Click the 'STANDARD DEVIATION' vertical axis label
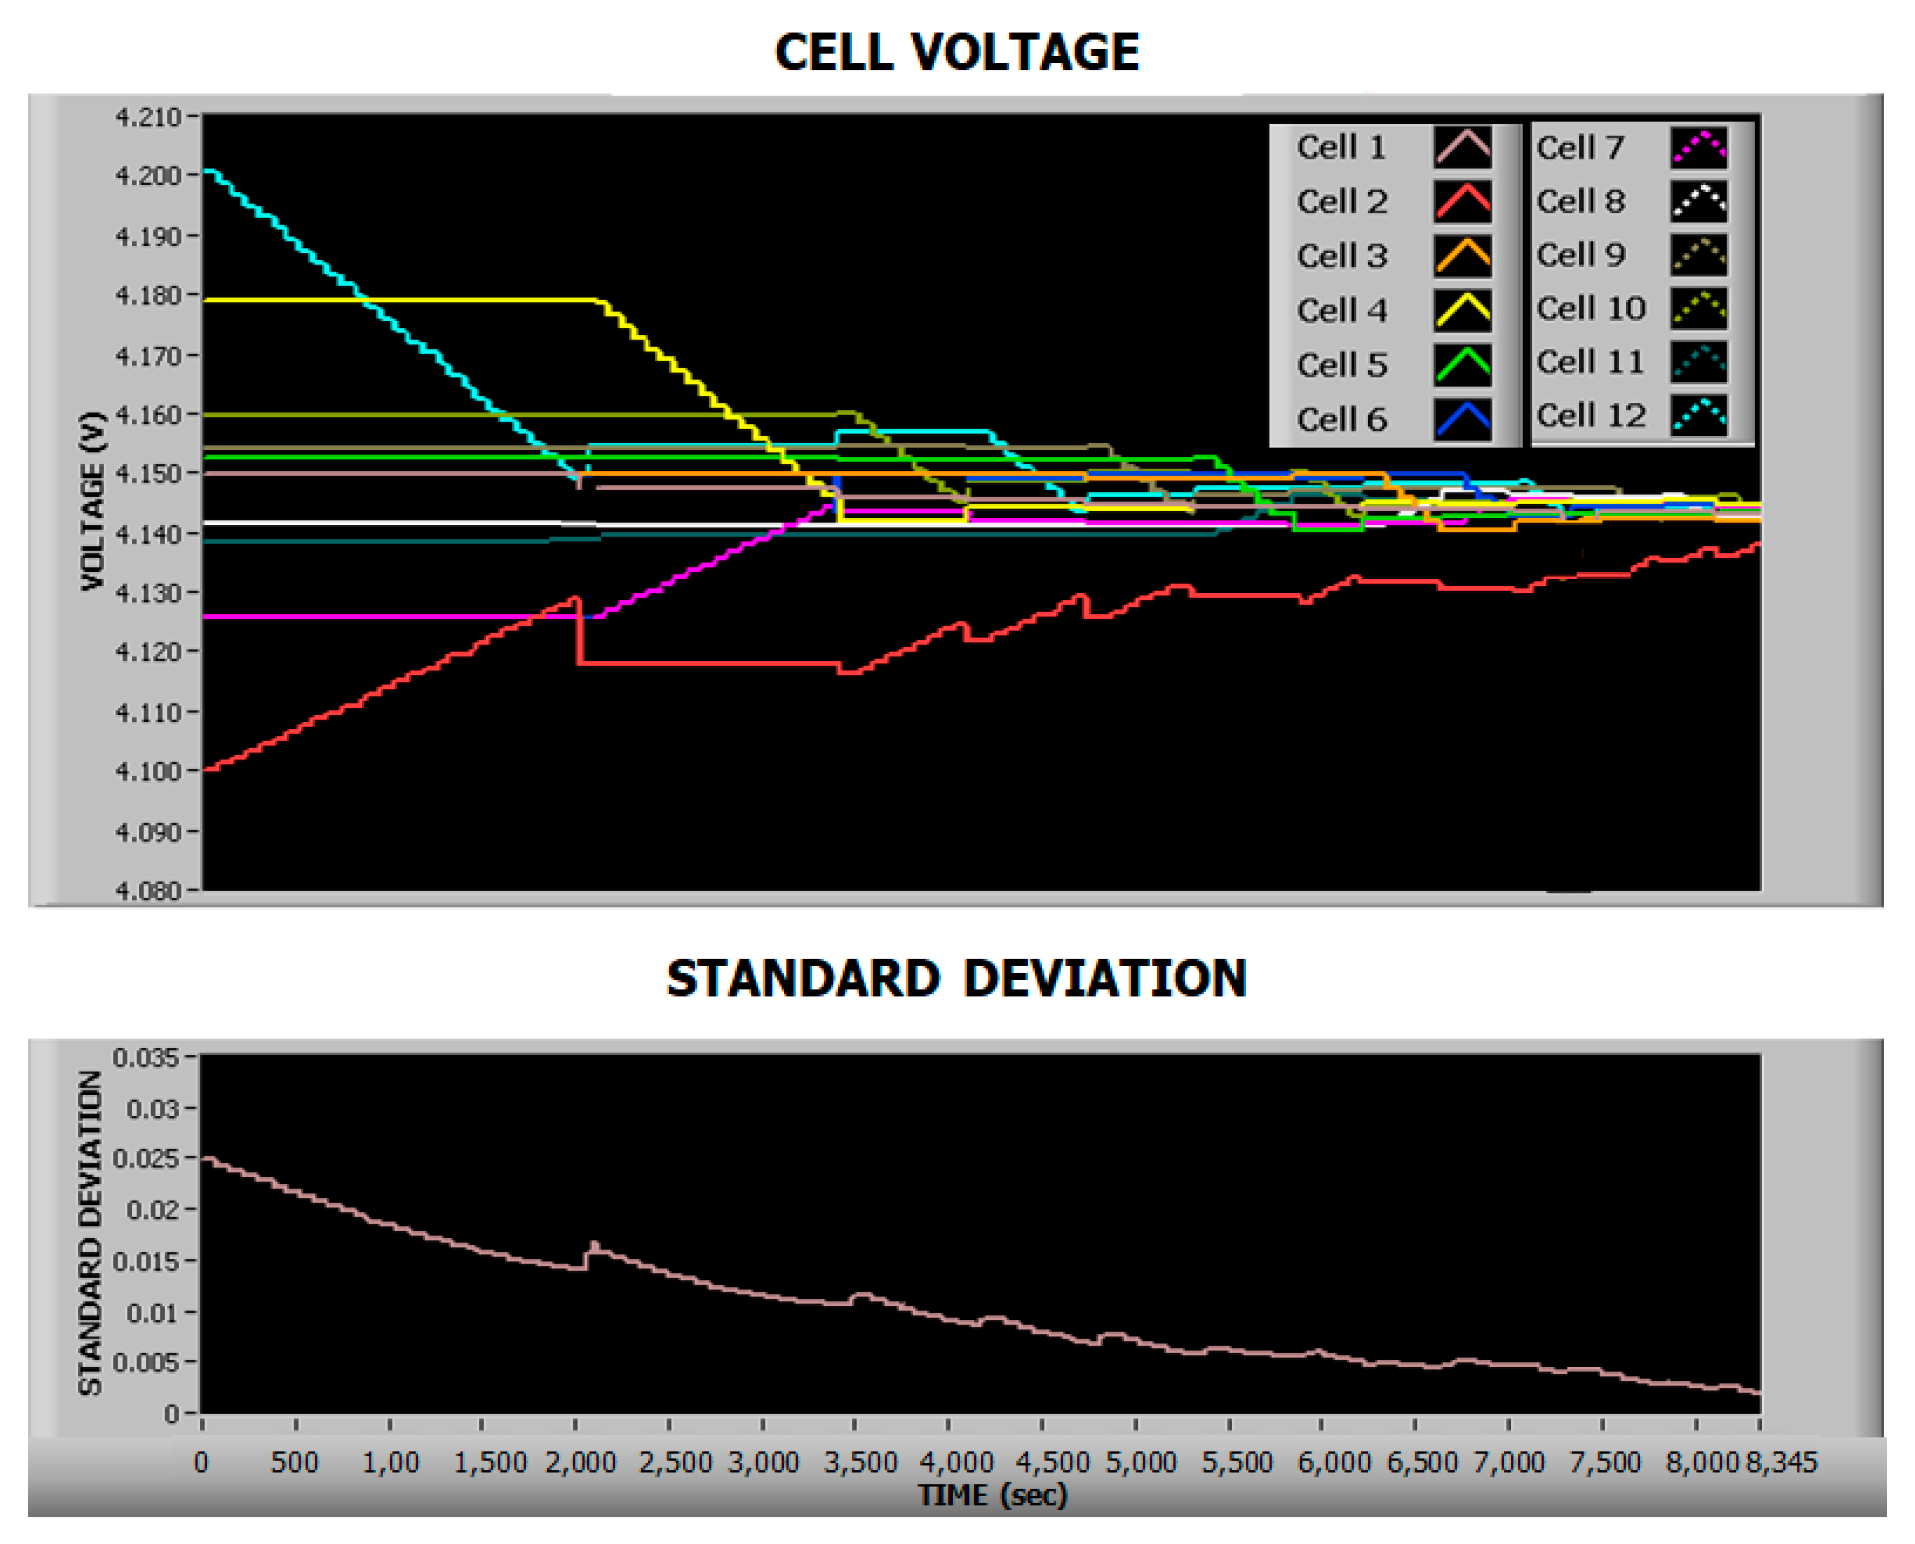The image size is (1915, 1544). click(90, 1233)
